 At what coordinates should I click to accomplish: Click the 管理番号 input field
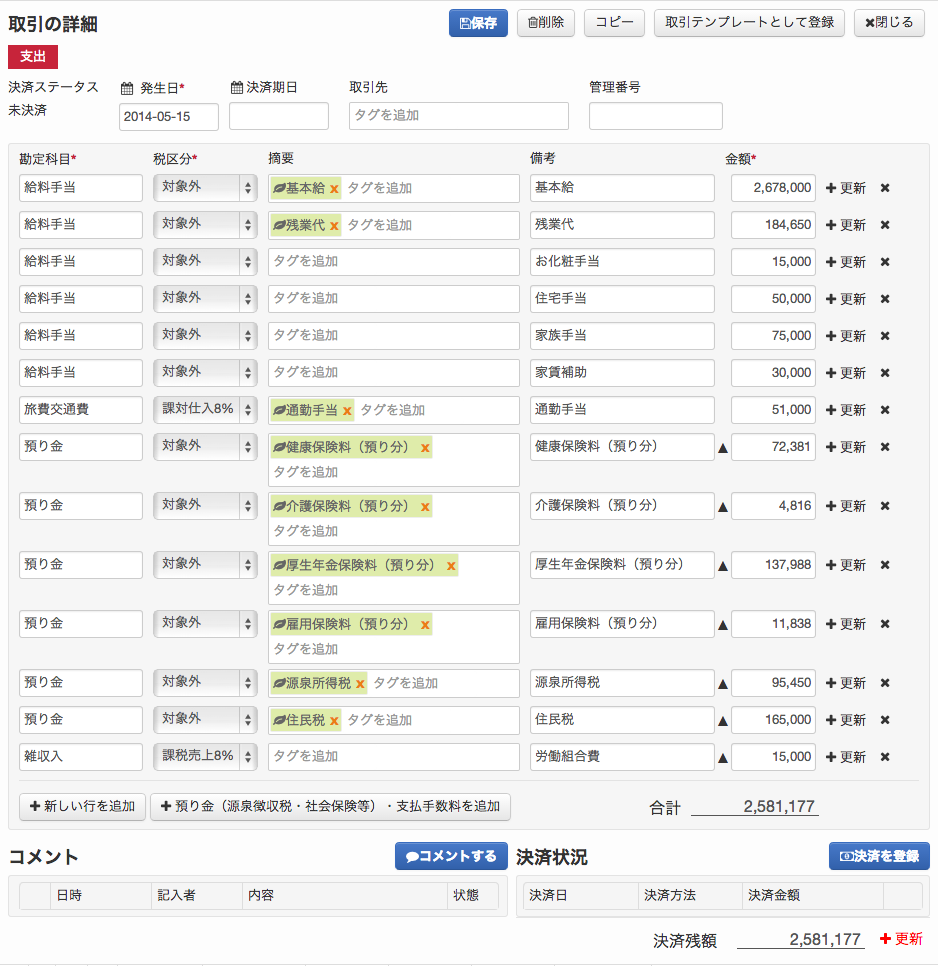(x=655, y=116)
